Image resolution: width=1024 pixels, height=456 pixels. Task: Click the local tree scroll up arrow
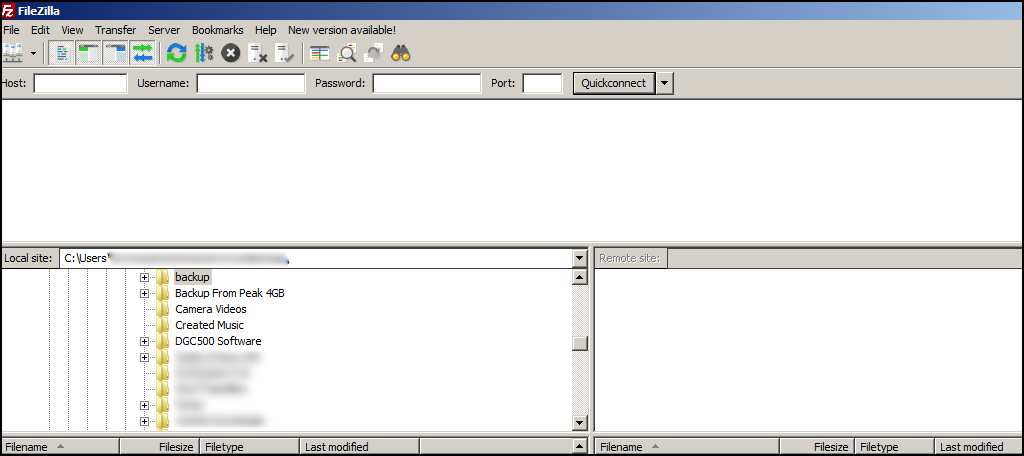pos(580,278)
